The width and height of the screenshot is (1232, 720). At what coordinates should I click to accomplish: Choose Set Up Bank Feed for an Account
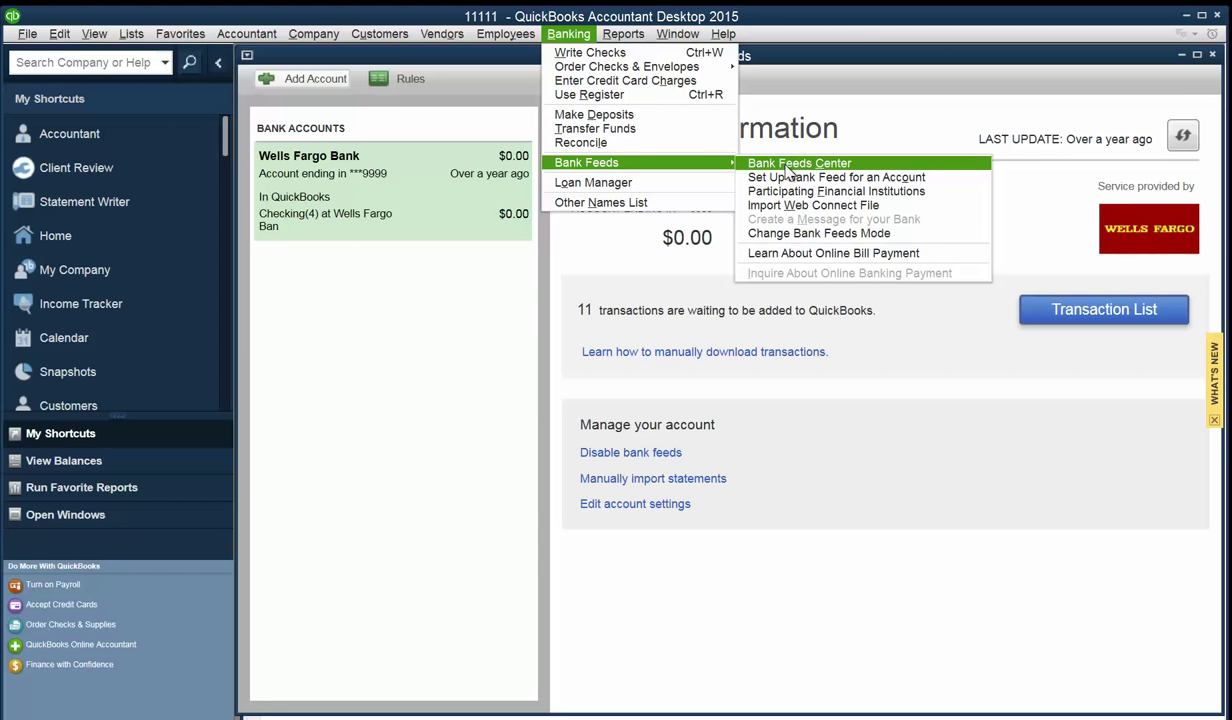click(x=864, y=177)
